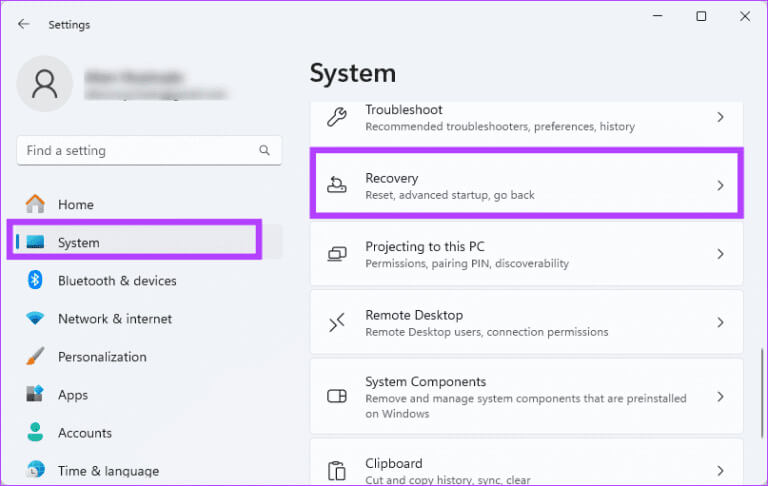
Task: Go back using the back arrow
Action: (x=23, y=24)
